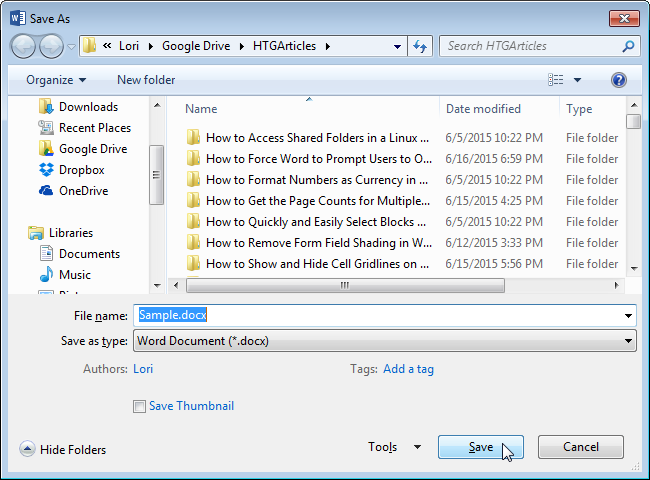Open recent locations arrow beside Forward
The height and width of the screenshot is (480, 650).
tap(72, 47)
